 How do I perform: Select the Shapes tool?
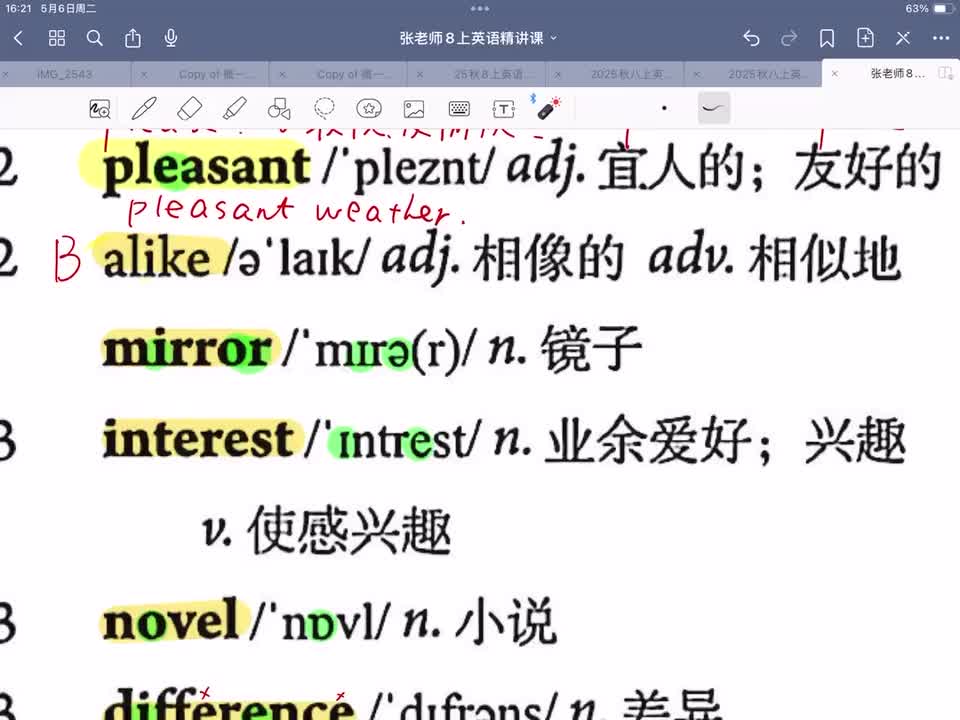click(279, 109)
